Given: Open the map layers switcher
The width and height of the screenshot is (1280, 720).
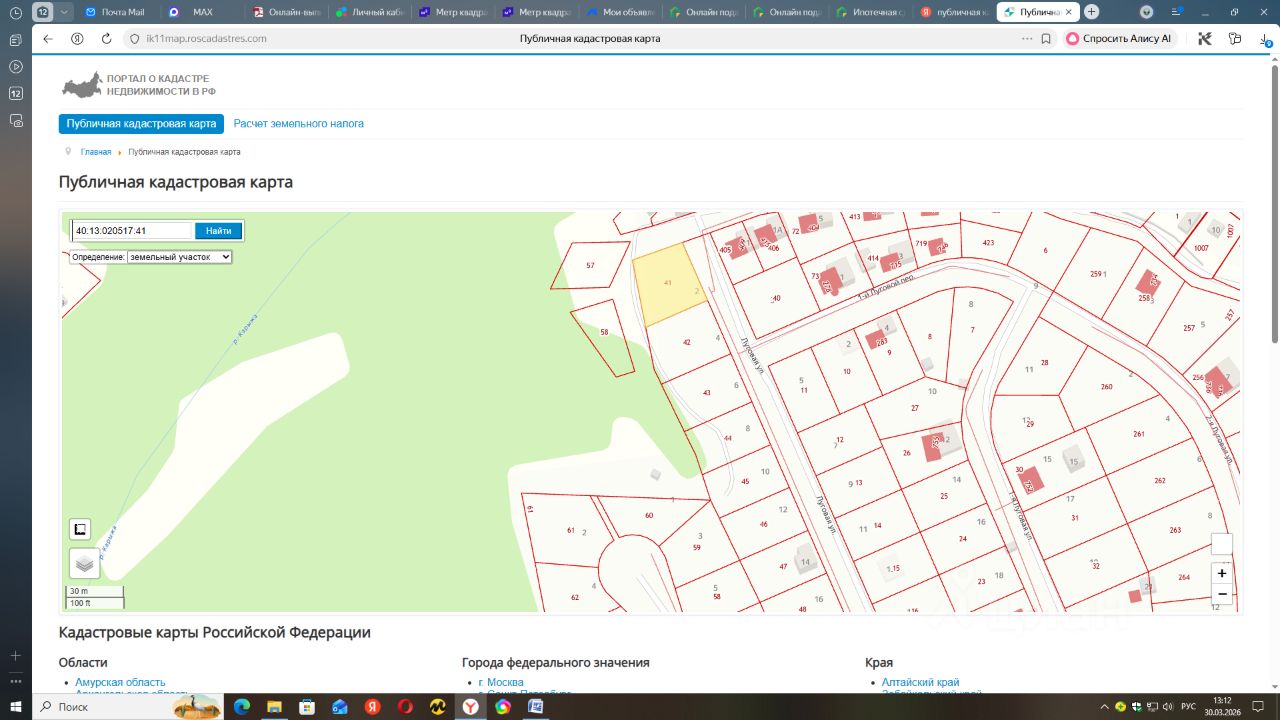Looking at the screenshot, I should [84, 563].
